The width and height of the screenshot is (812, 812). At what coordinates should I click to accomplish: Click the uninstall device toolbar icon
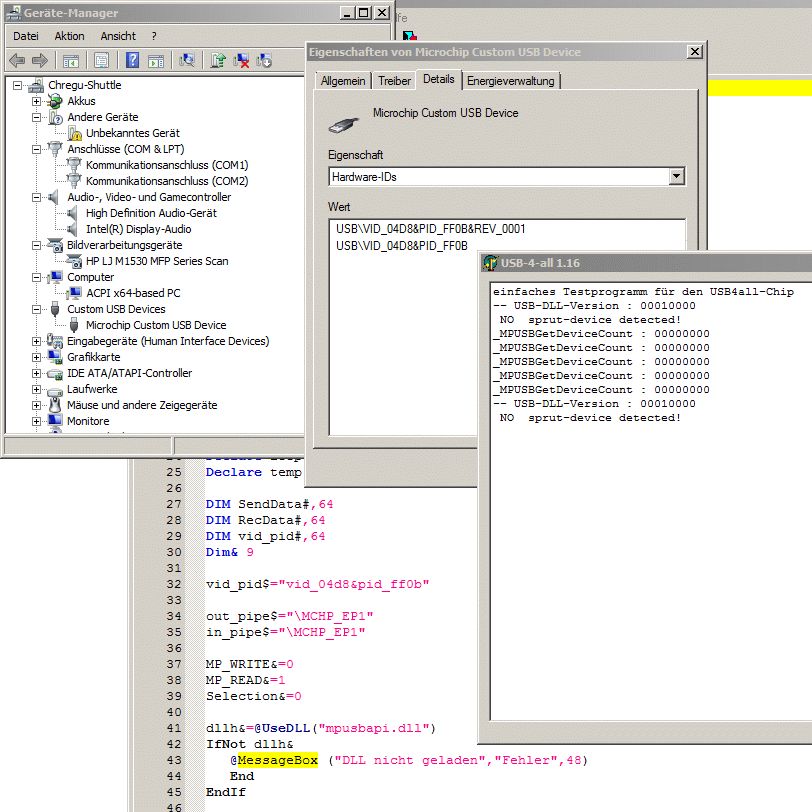242,61
